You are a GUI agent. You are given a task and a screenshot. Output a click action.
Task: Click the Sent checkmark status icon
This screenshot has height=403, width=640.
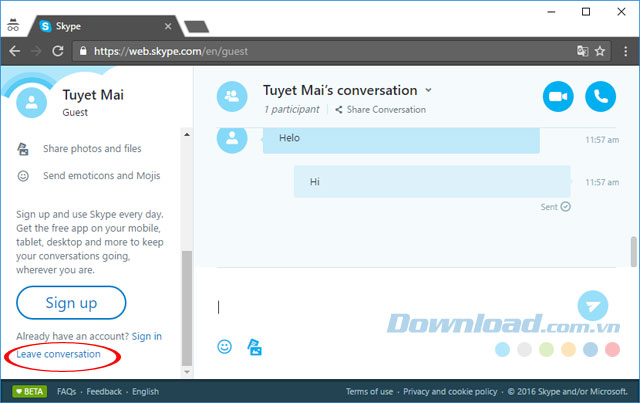[565, 207]
